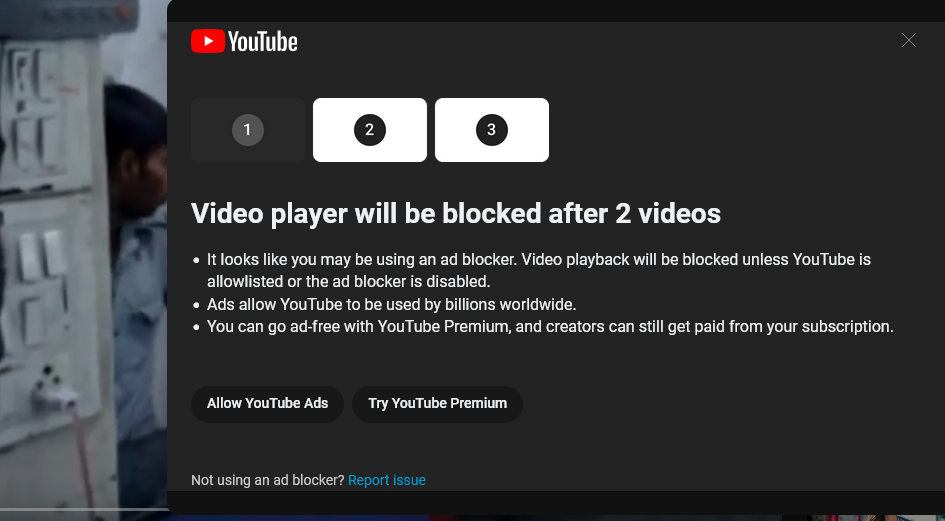
Task: Try YouTube Premium
Action: click(438, 403)
